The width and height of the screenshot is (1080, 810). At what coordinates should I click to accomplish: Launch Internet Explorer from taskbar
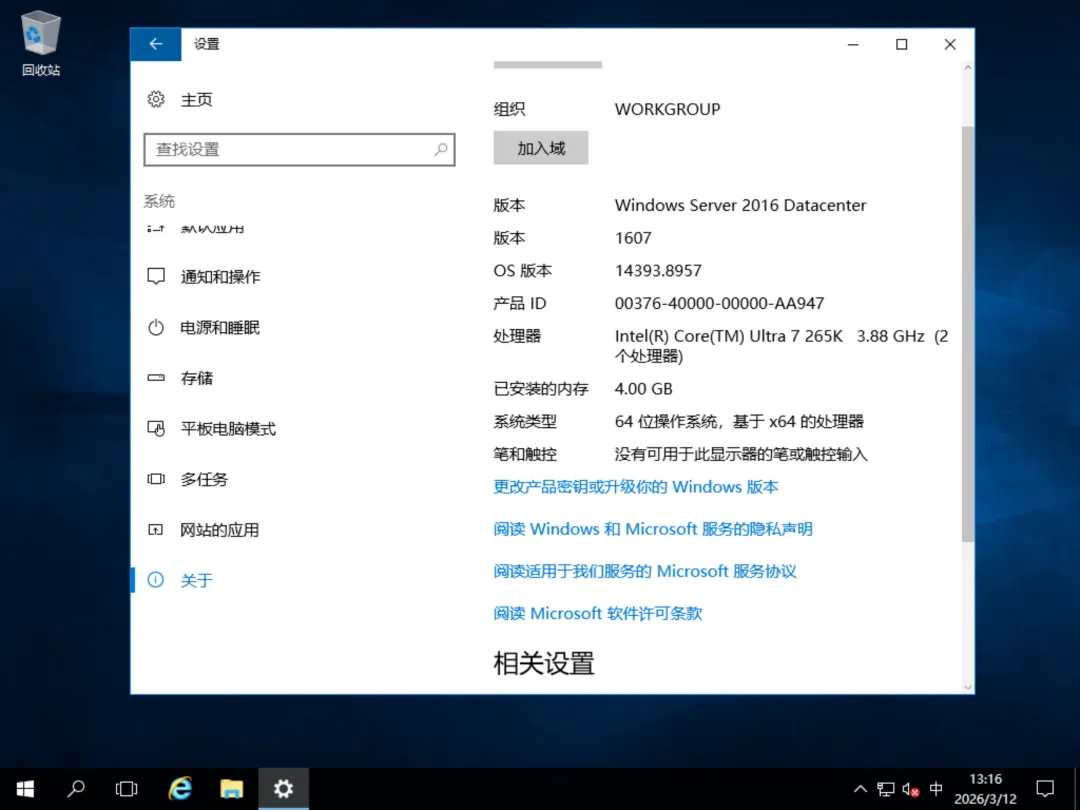coord(180,789)
